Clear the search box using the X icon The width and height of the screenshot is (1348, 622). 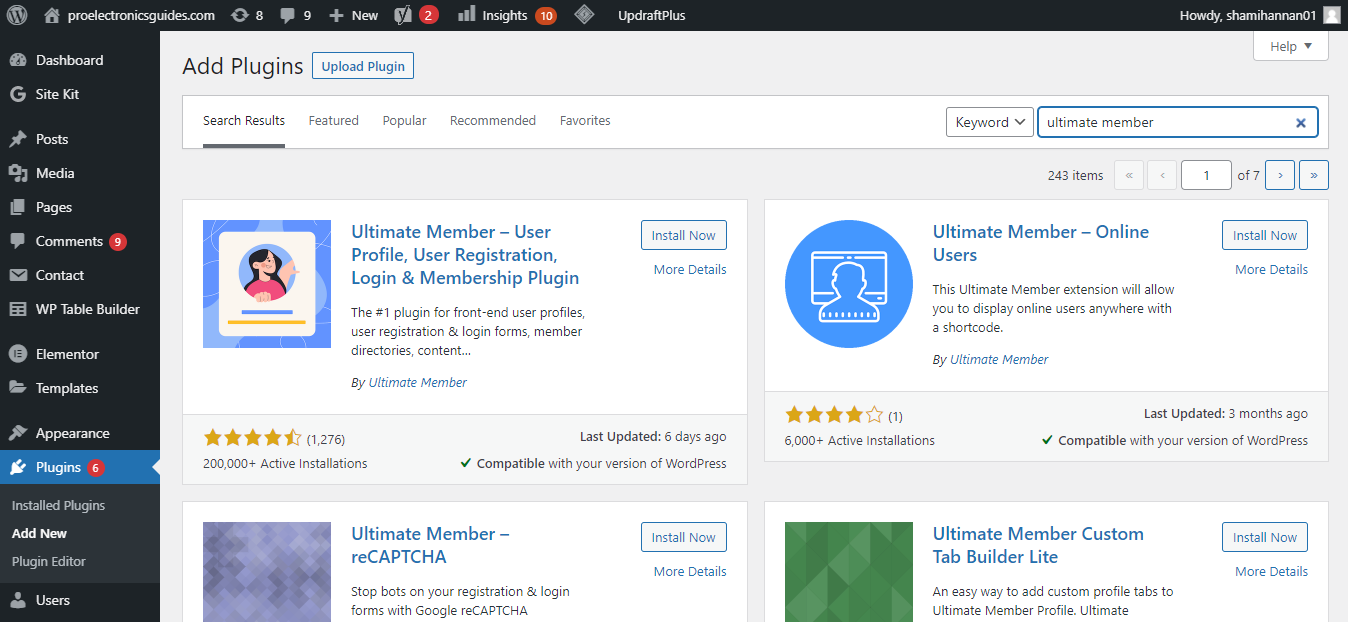1300,122
